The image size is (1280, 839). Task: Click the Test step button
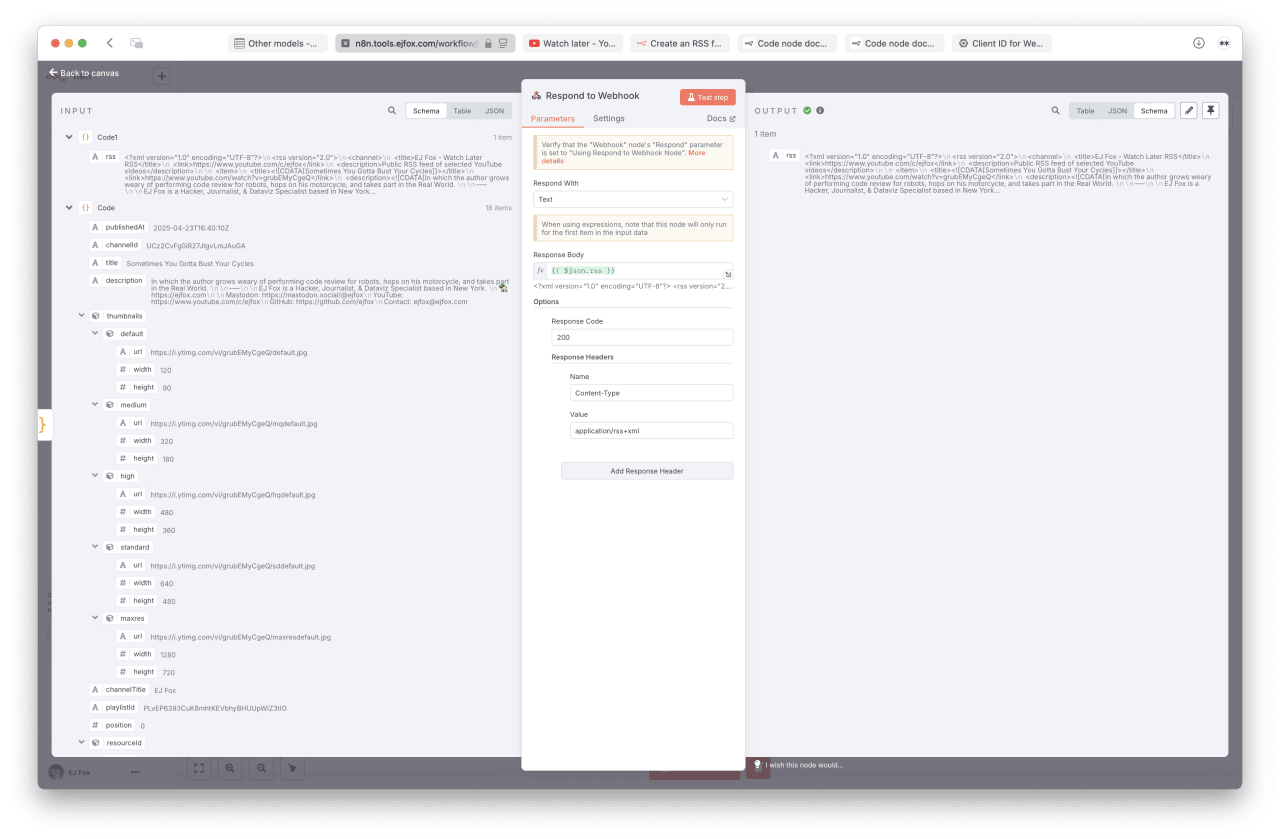(707, 96)
